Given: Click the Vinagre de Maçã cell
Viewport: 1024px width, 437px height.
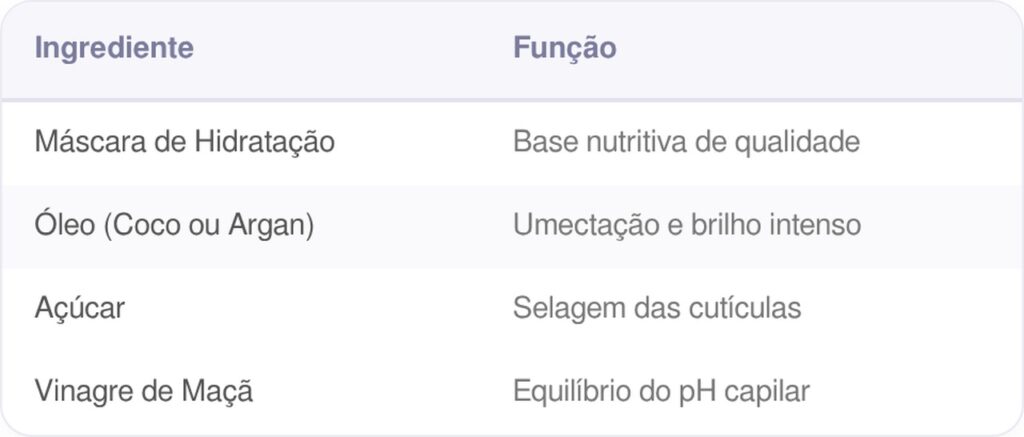Looking at the screenshot, I should pyautogui.click(x=143, y=390).
